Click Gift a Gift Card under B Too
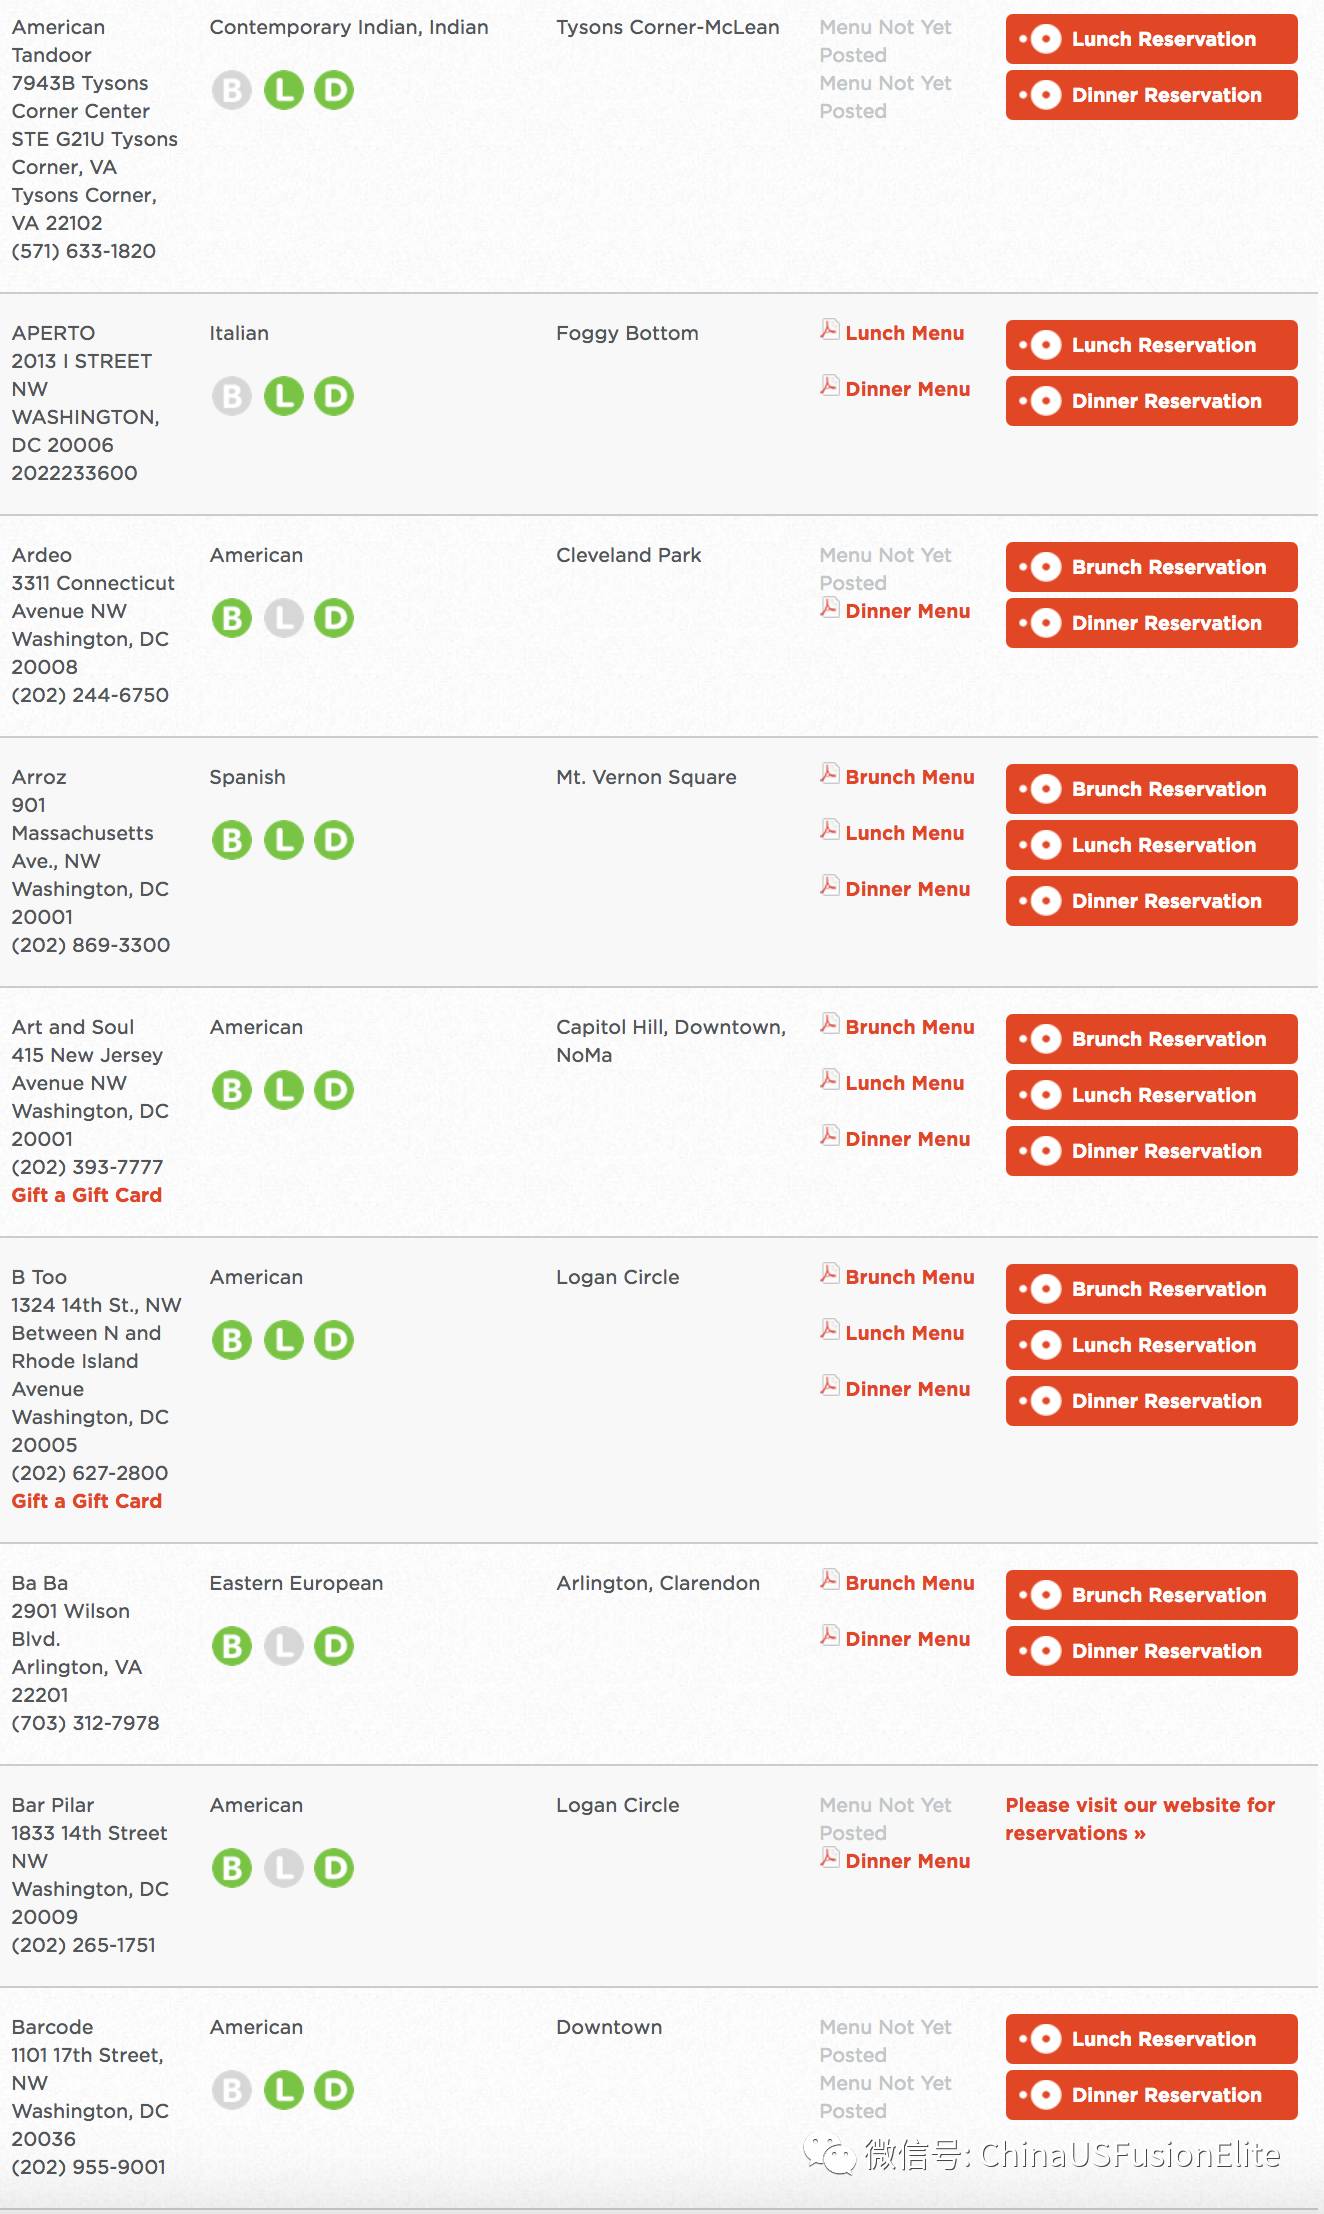Screen dimensions: 1324x2214 87,1501
